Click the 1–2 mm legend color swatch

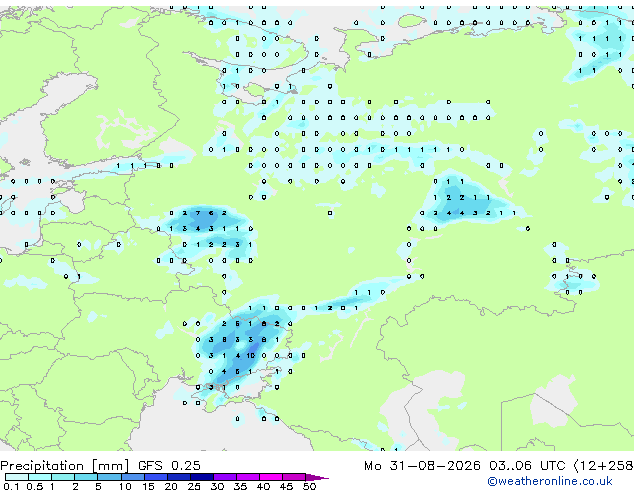63,477
